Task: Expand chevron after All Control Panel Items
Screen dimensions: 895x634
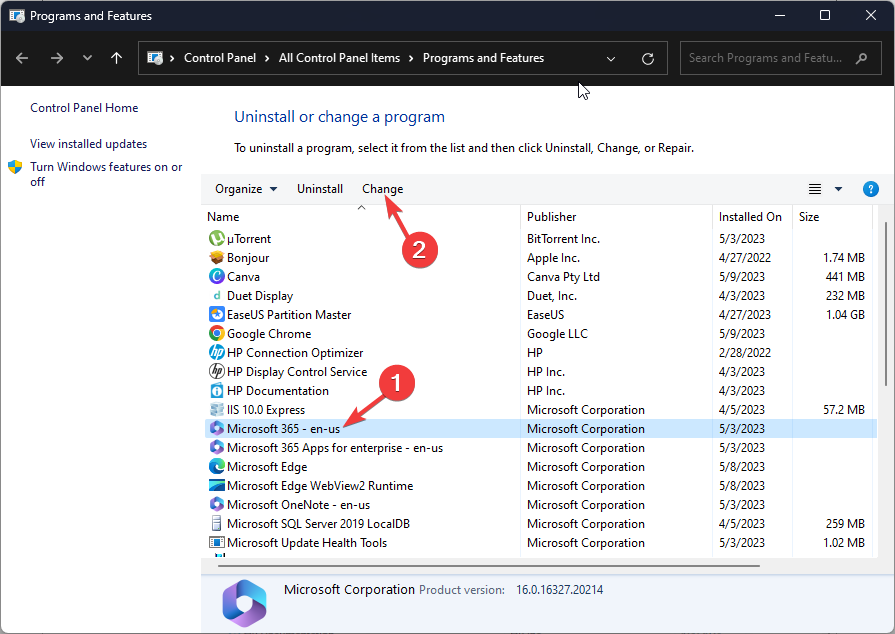Action: (410, 58)
